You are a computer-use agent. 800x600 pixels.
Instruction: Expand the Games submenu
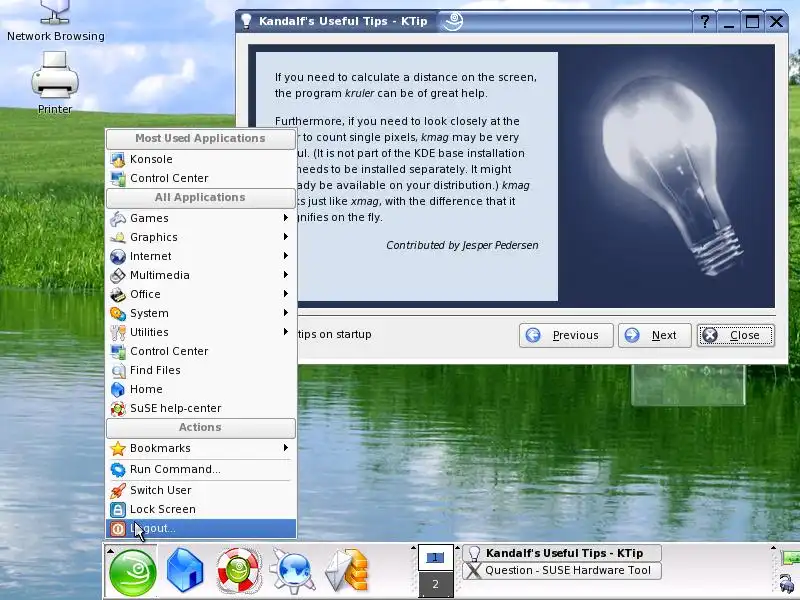201,218
